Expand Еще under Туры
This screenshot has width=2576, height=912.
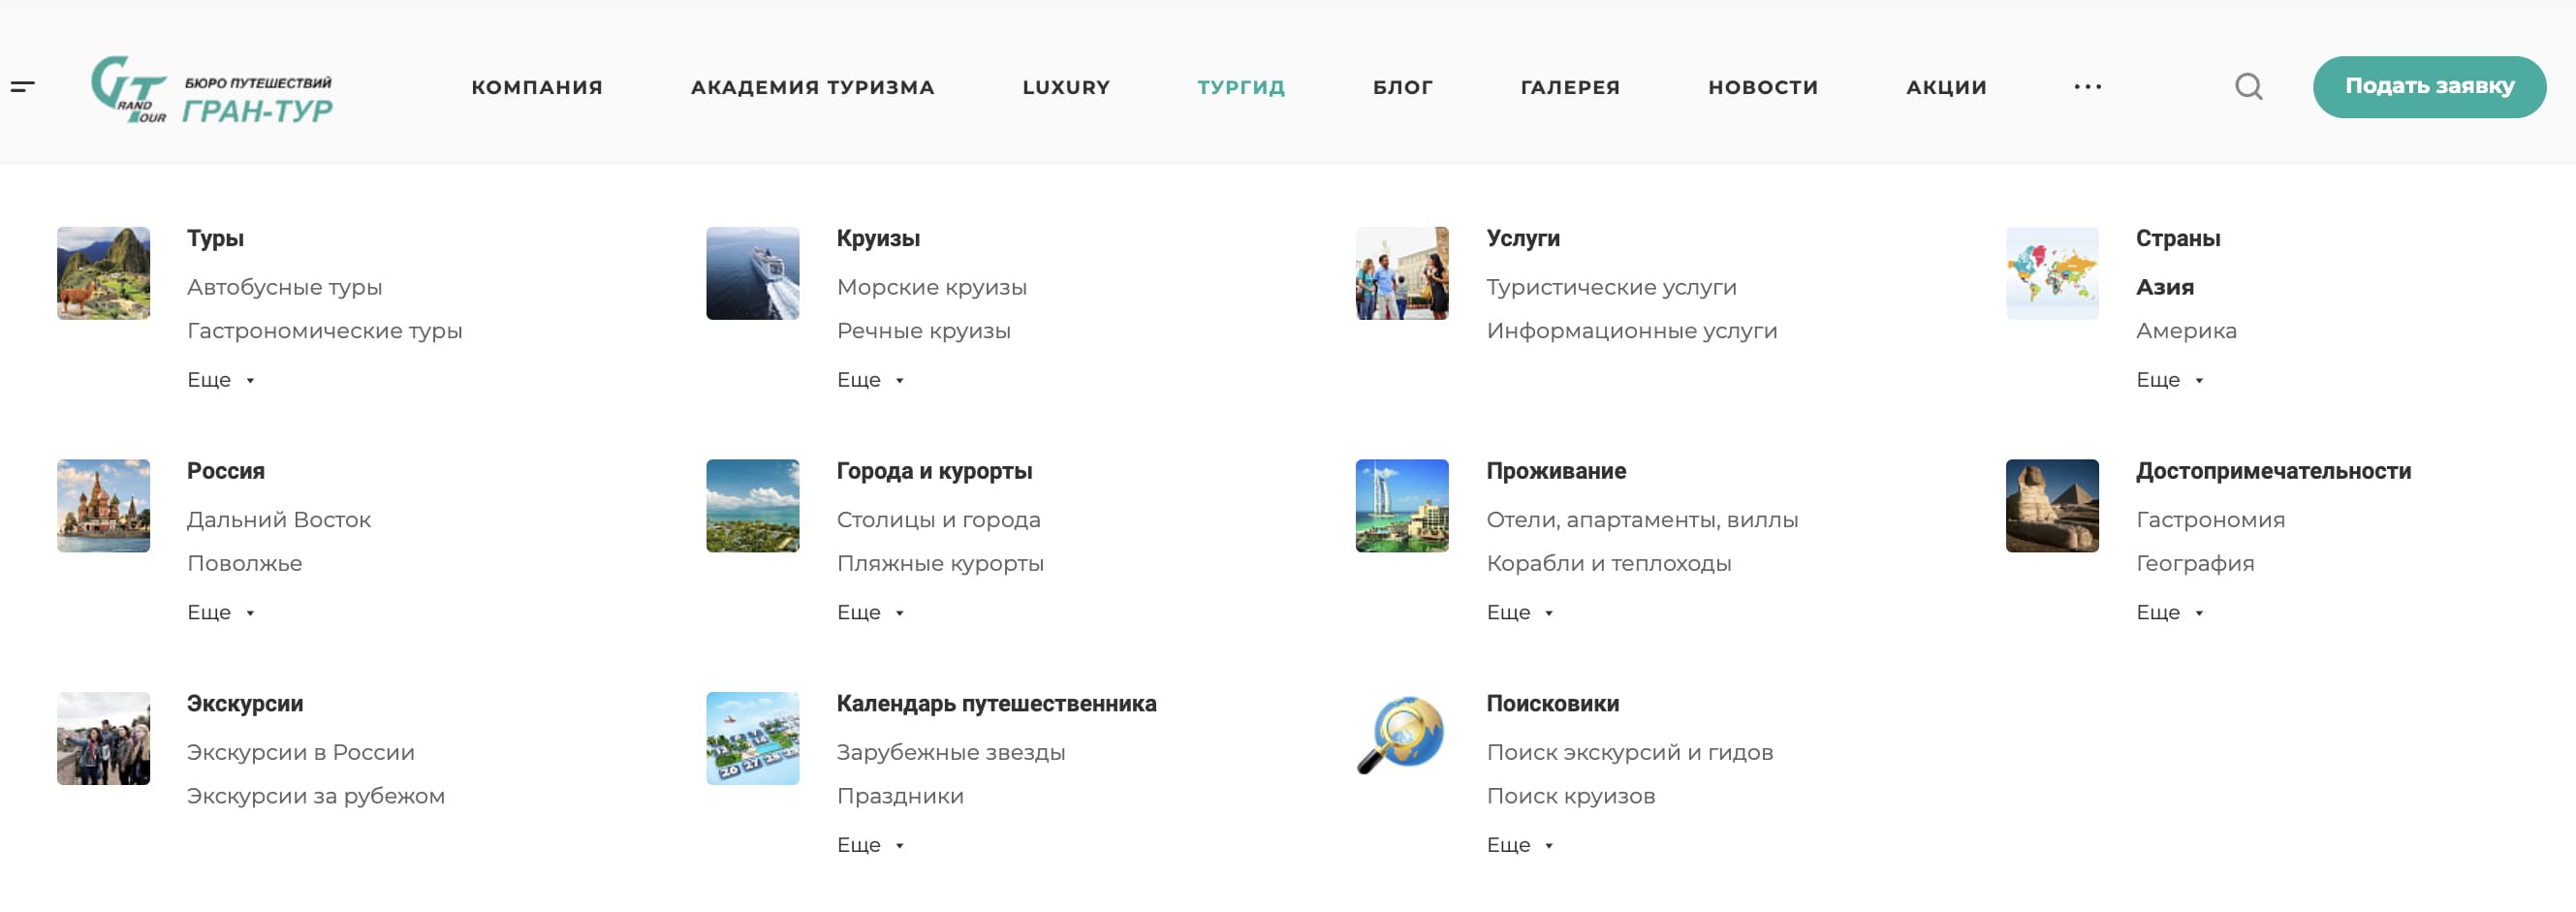(220, 380)
